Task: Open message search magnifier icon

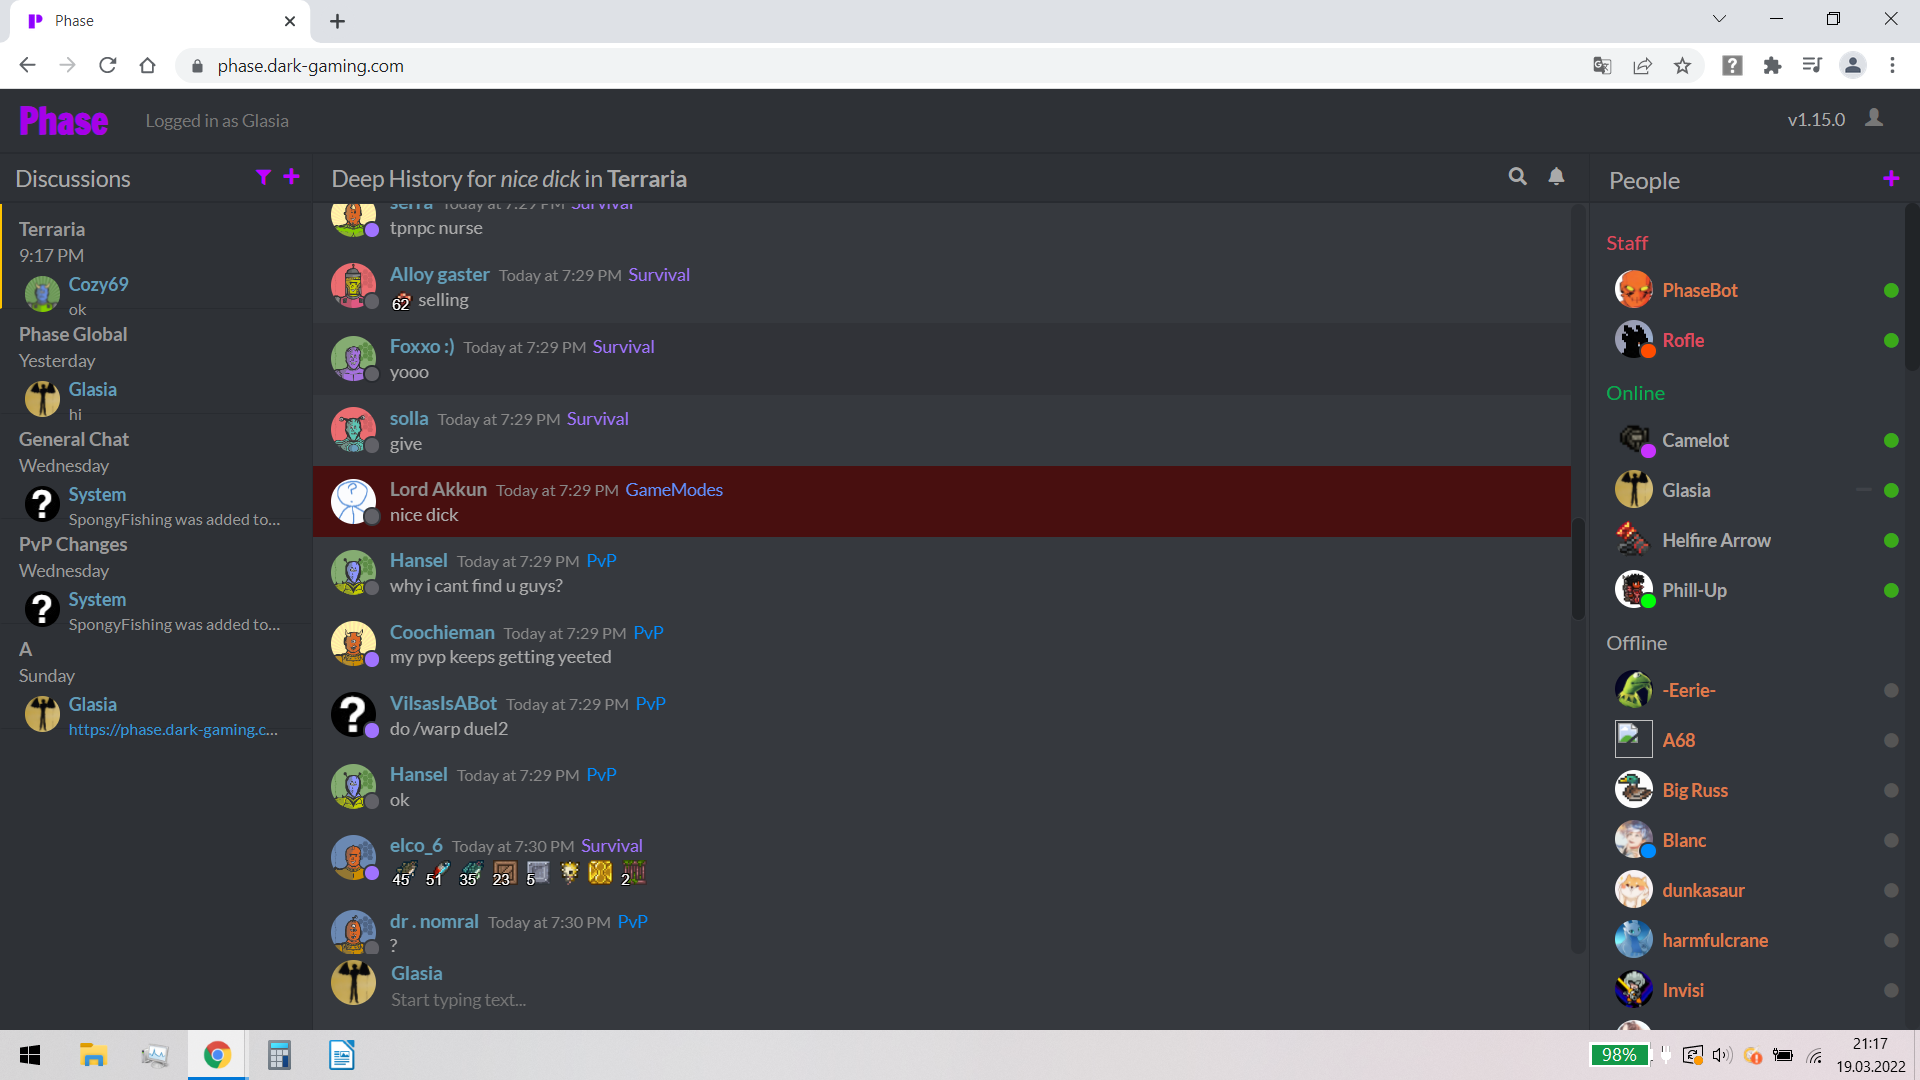Action: tap(1517, 177)
